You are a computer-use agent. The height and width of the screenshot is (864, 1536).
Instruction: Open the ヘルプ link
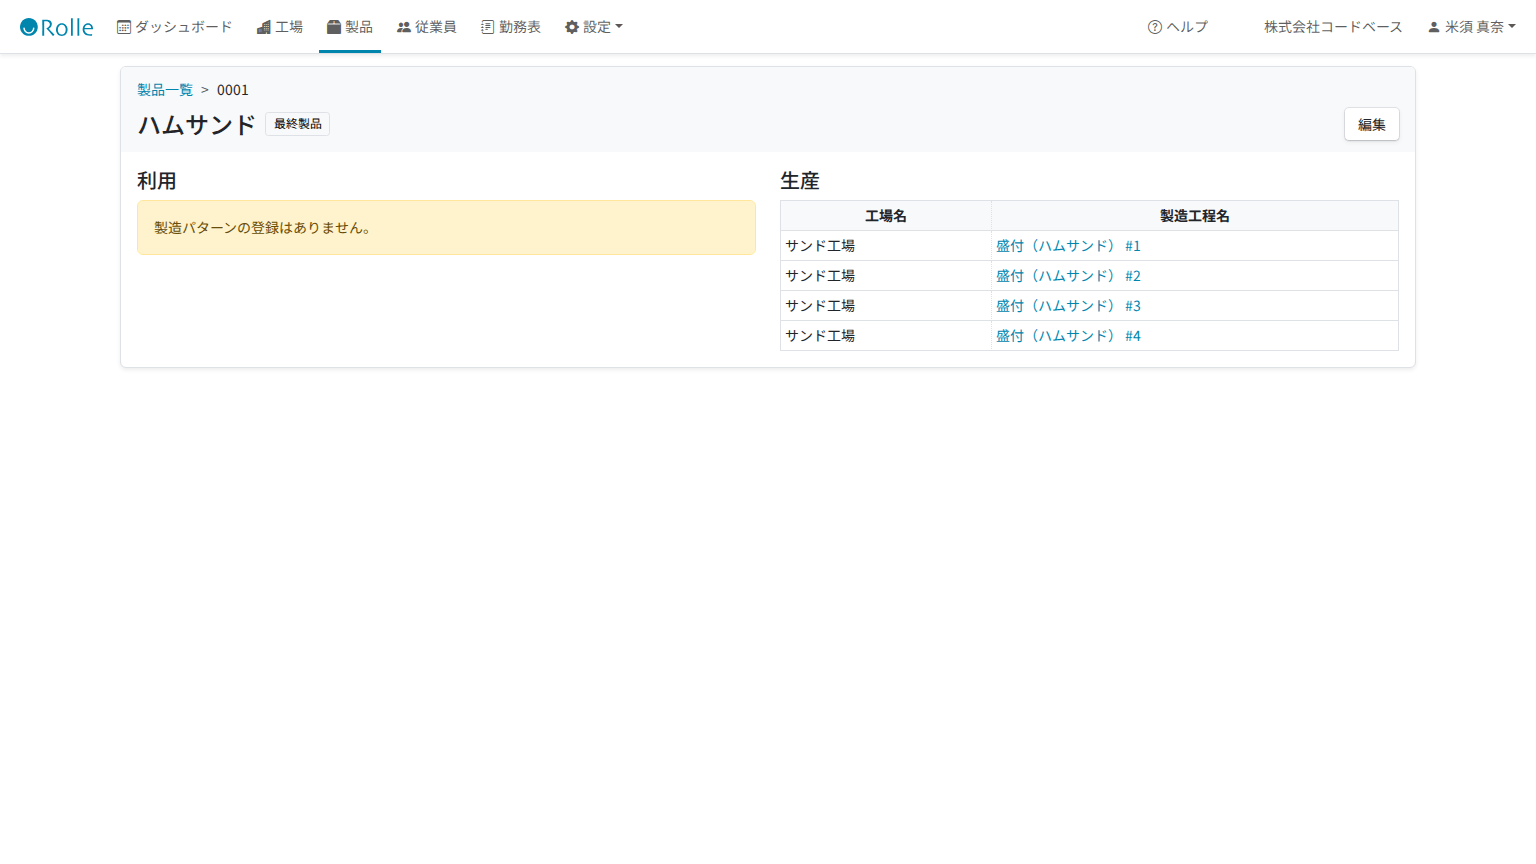point(1178,27)
